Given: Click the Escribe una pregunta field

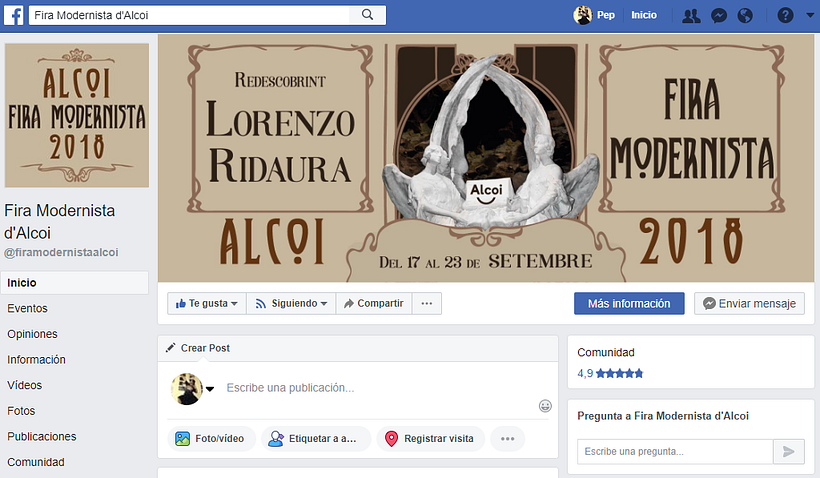Looking at the screenshot, I should click(675, 452).
